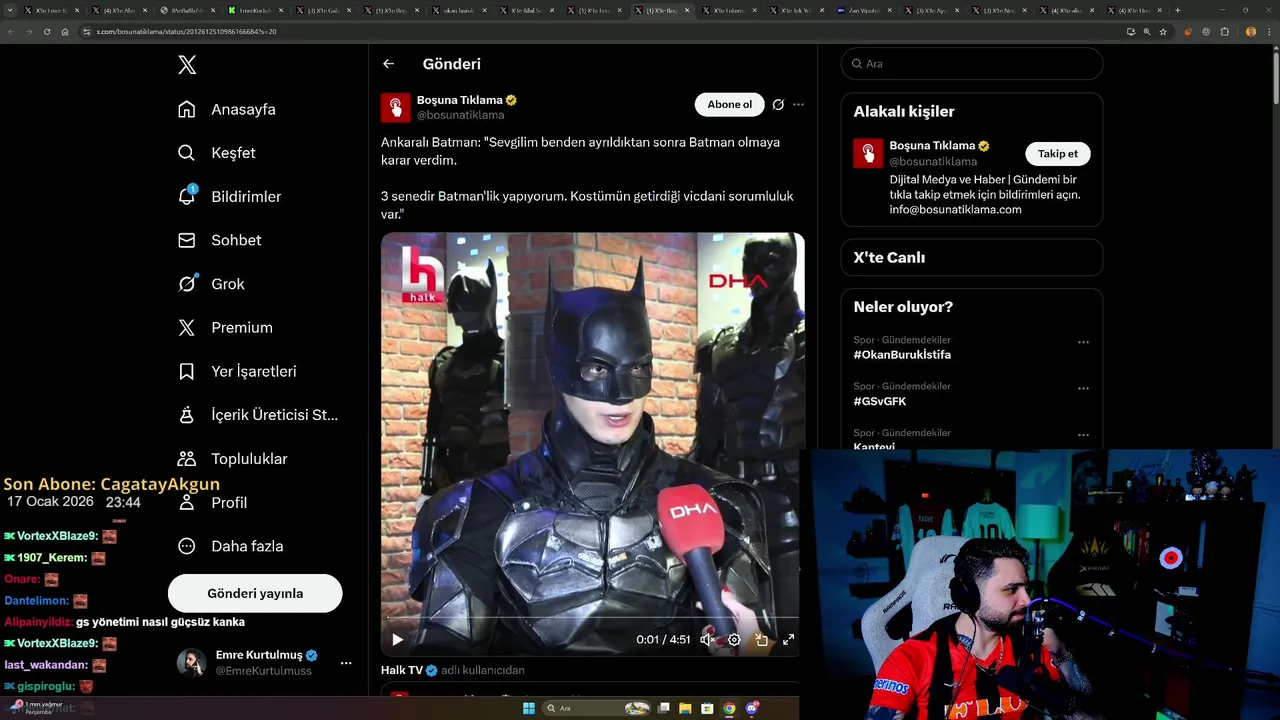
Task: Open the Windows Start menu
Action: pos(529,708)
